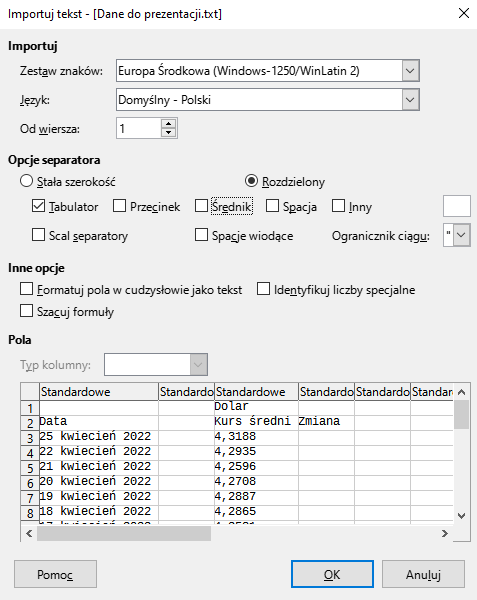Click the preview scroll down arrow
Viewport: 477px width, 600px height.
pyautogui.click(x=462, y=515)
